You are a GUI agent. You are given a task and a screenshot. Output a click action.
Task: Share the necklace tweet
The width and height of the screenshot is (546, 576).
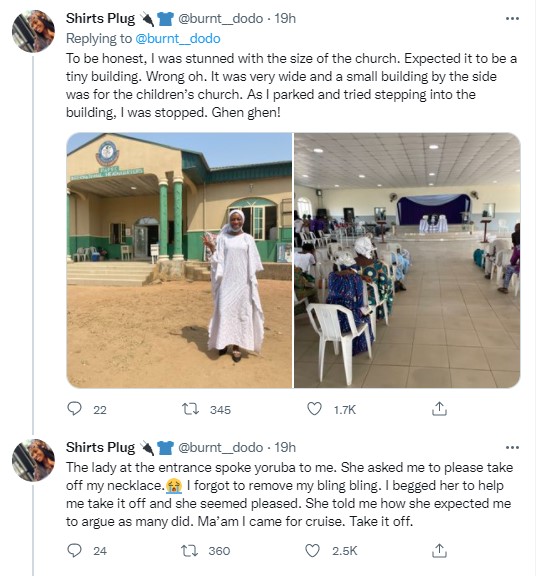click(x=439, y=550)
